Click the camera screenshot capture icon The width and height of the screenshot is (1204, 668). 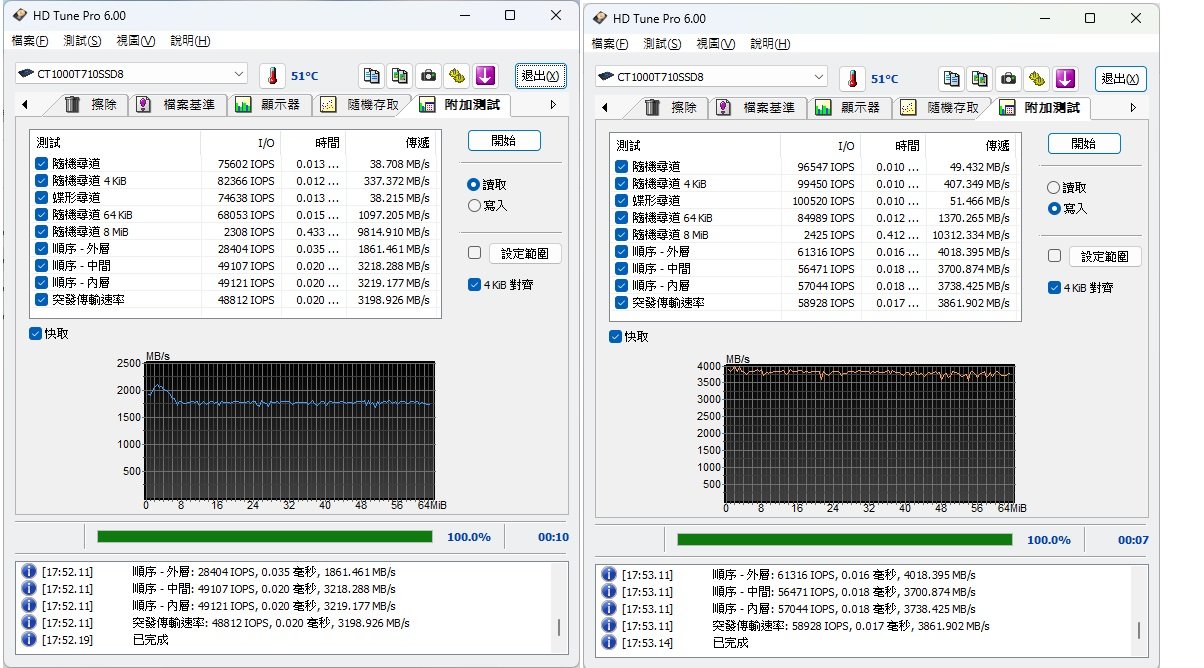[427, 75]
